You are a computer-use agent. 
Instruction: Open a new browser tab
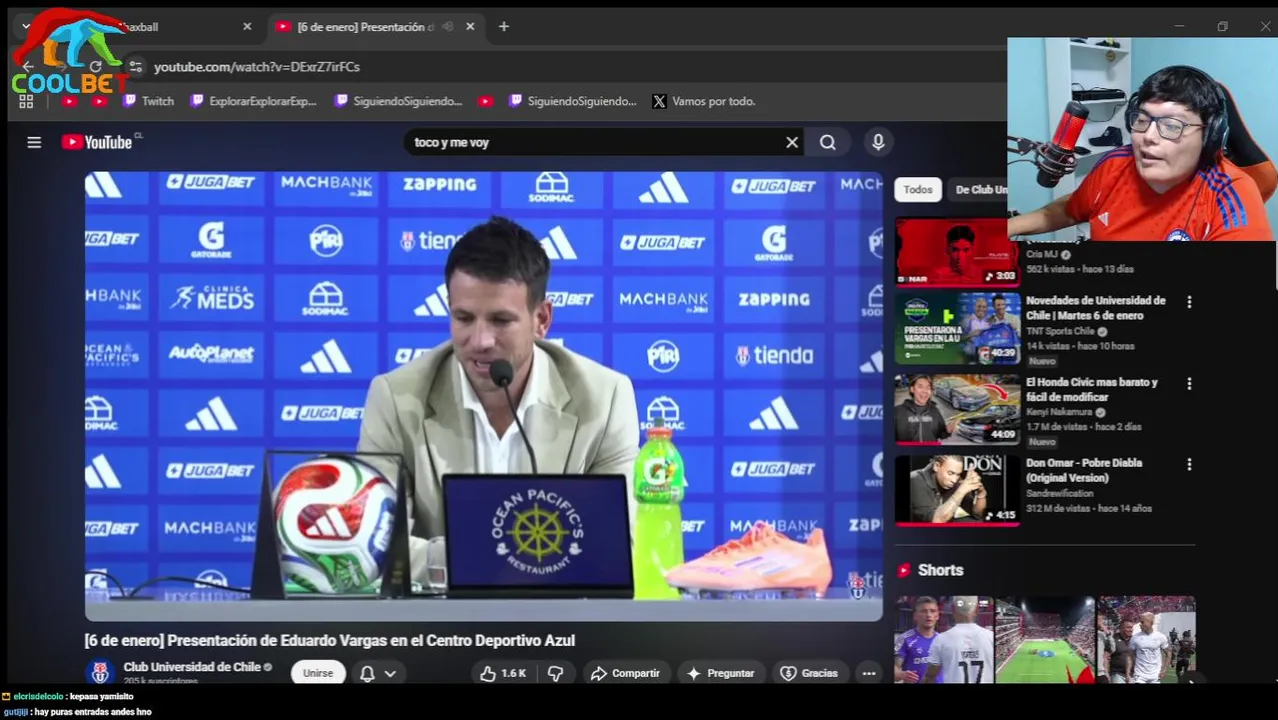(504, 27)
